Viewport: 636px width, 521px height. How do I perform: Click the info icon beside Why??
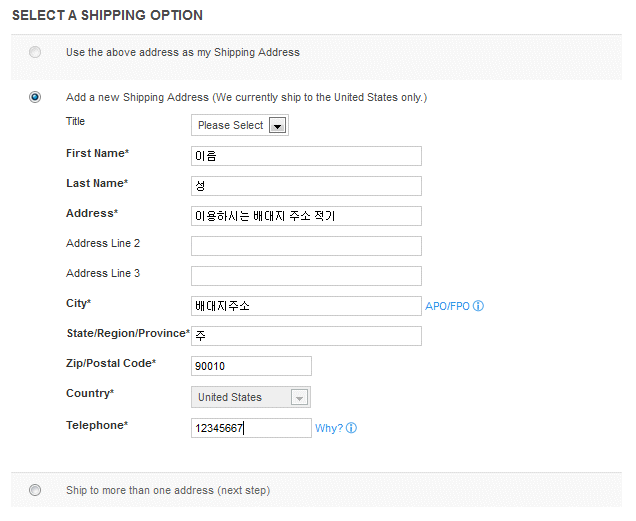pyautogui.click(x=351, y=428)
